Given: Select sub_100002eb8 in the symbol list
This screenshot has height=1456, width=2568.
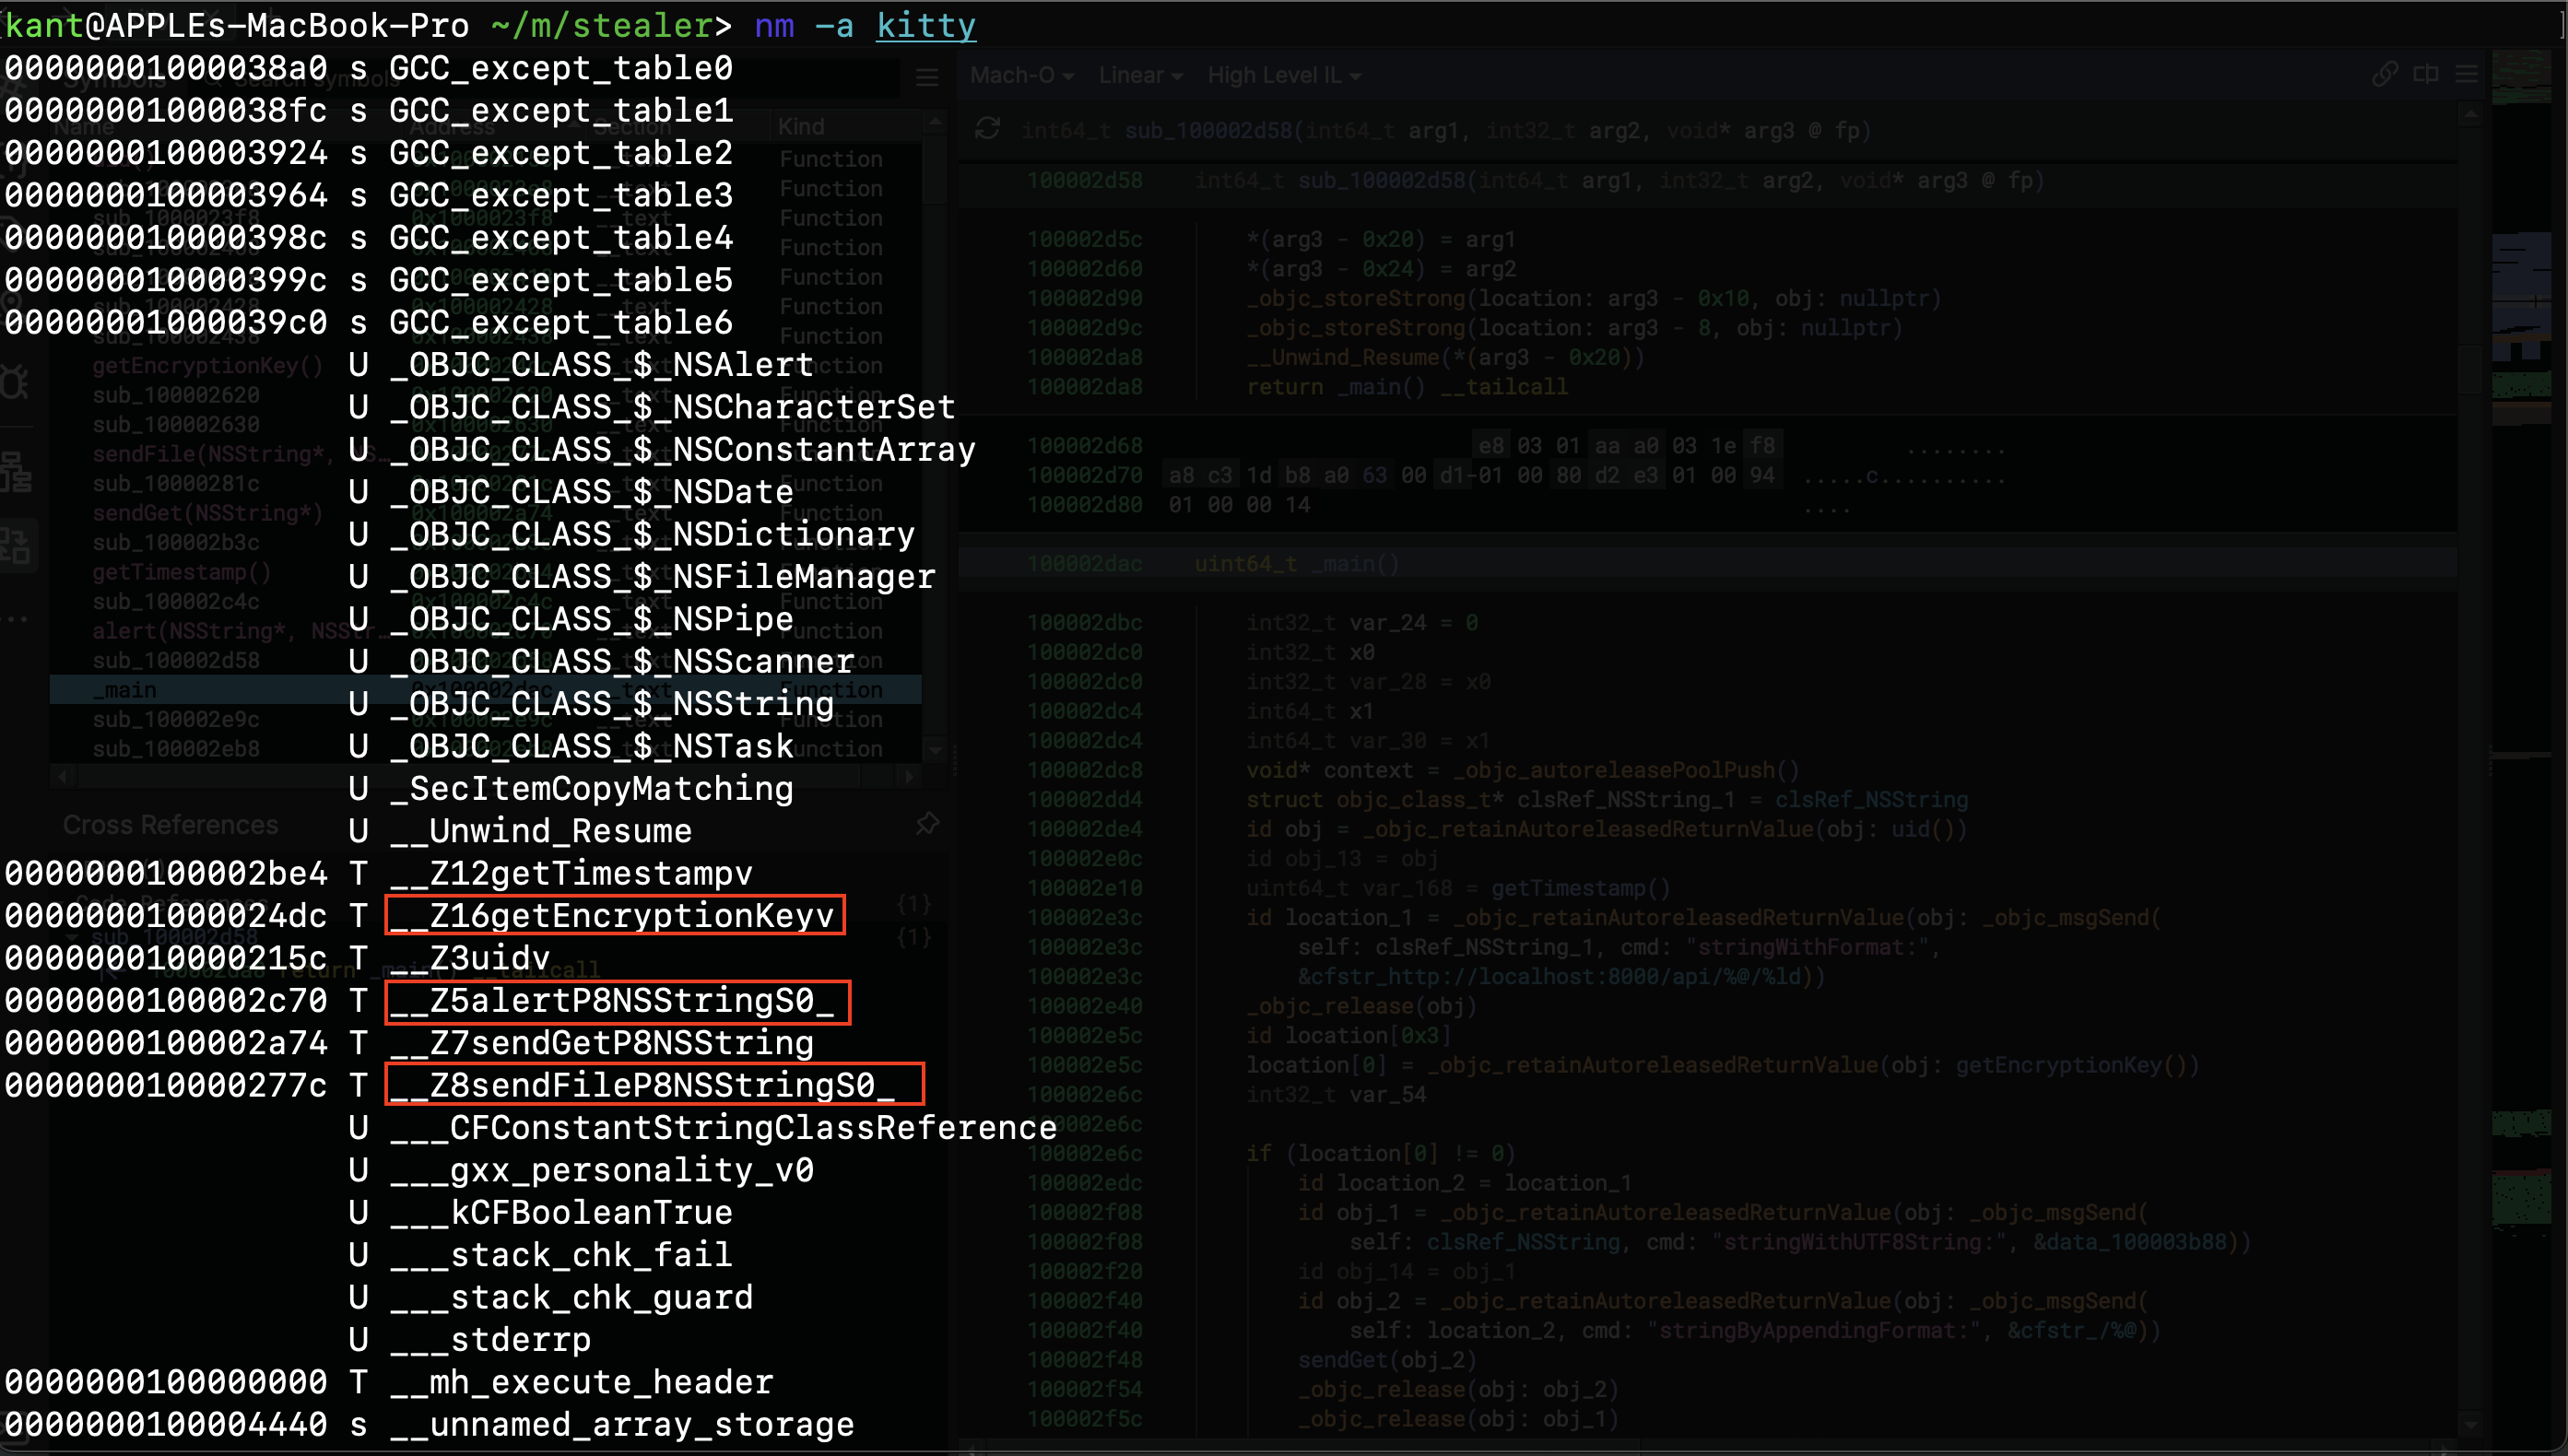Looking at the screenshot, I should [x=175, y=748].
